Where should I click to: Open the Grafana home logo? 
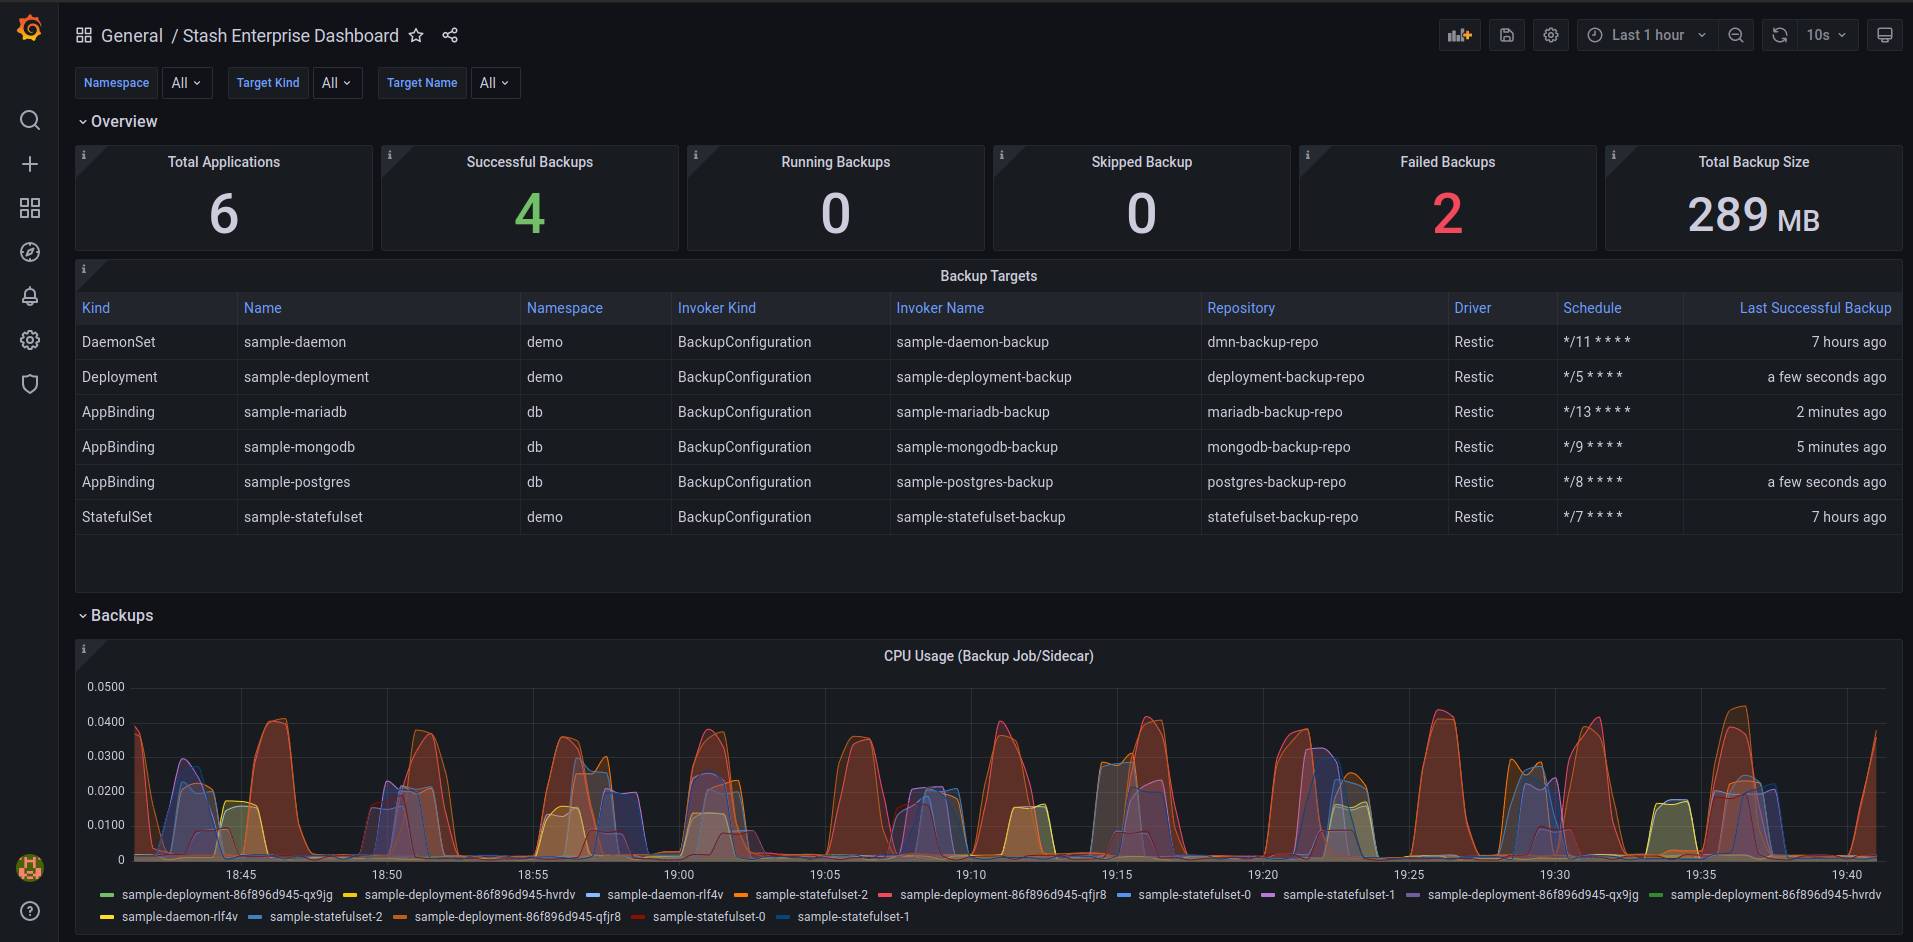coord(30,29)
